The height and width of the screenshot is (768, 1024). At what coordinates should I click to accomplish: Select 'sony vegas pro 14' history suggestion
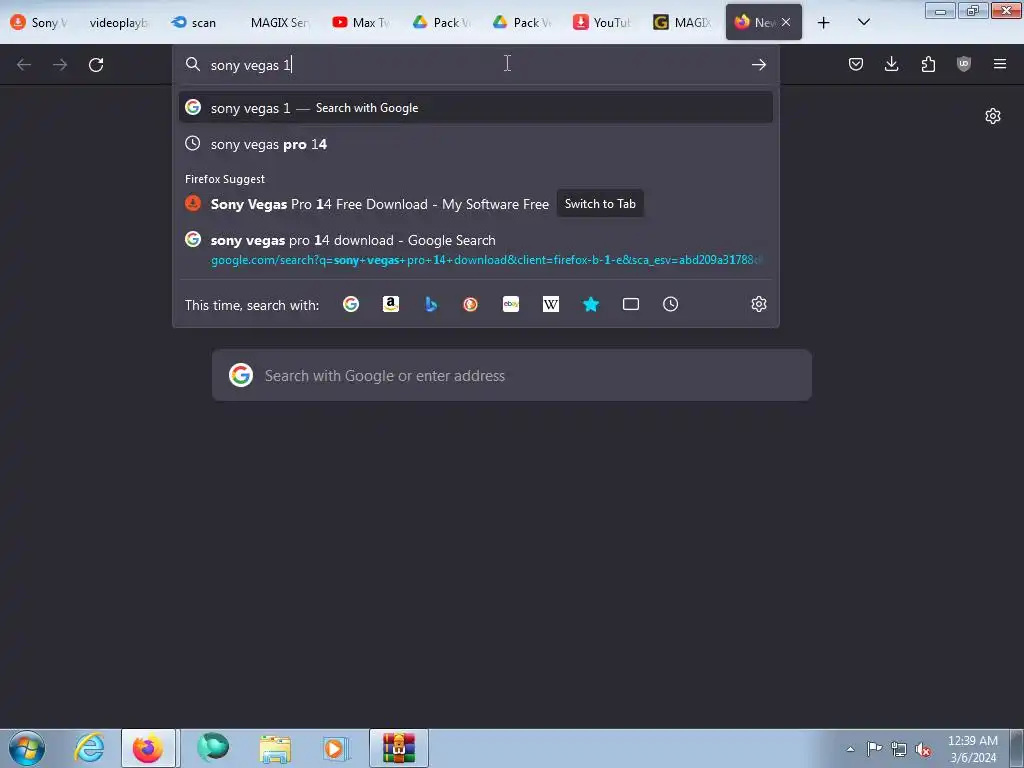coord(475,144)
